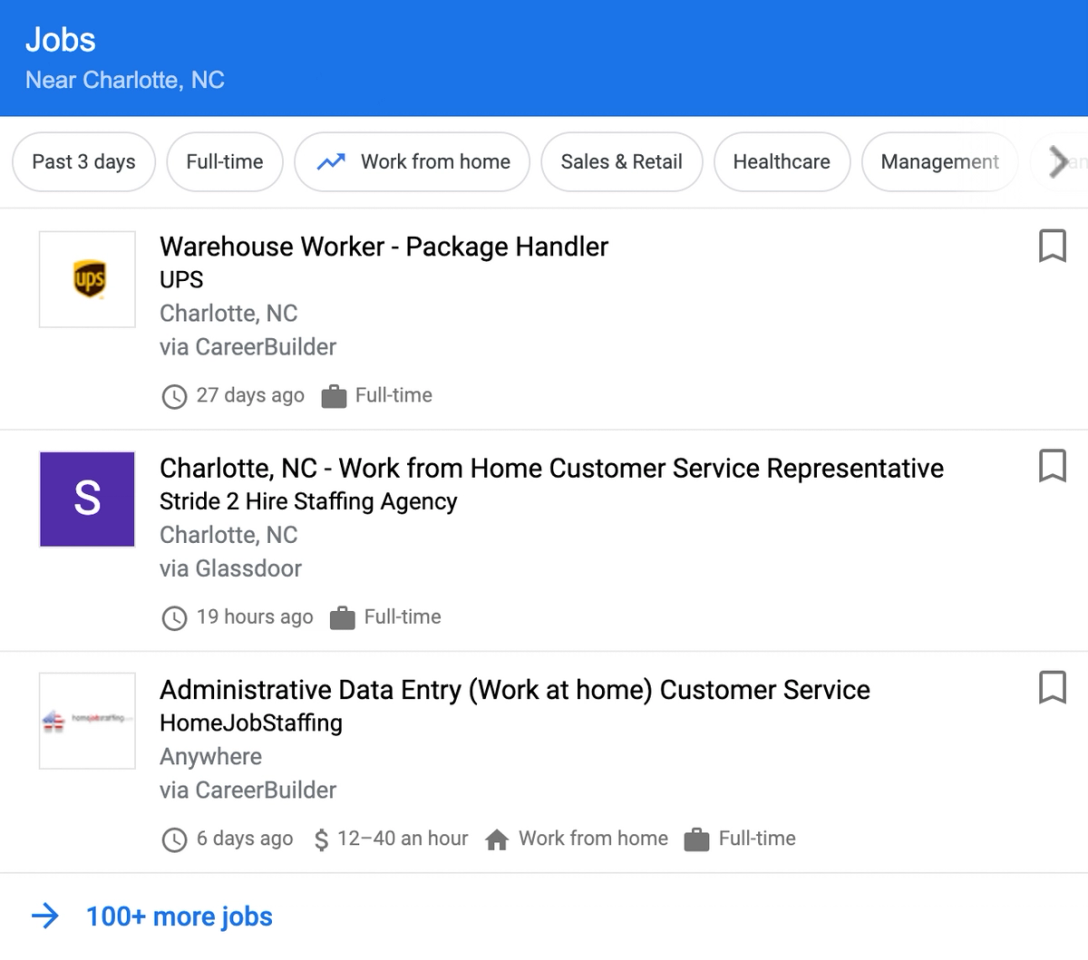Viewport: 1088px width, 960px height.
Task: Select the Sales & Retail filter chip
Action: coord(621,161)
